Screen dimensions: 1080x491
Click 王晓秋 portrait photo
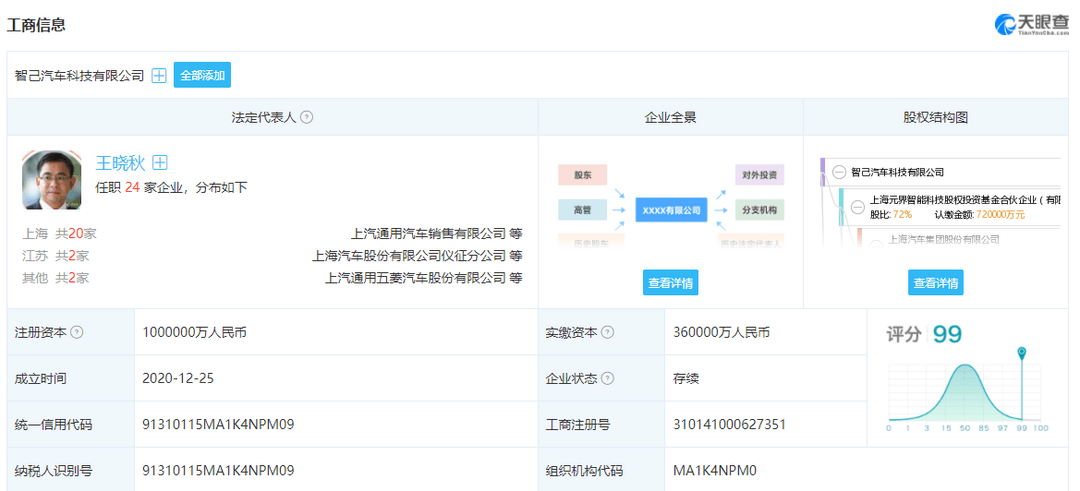[x=52, y=180]
